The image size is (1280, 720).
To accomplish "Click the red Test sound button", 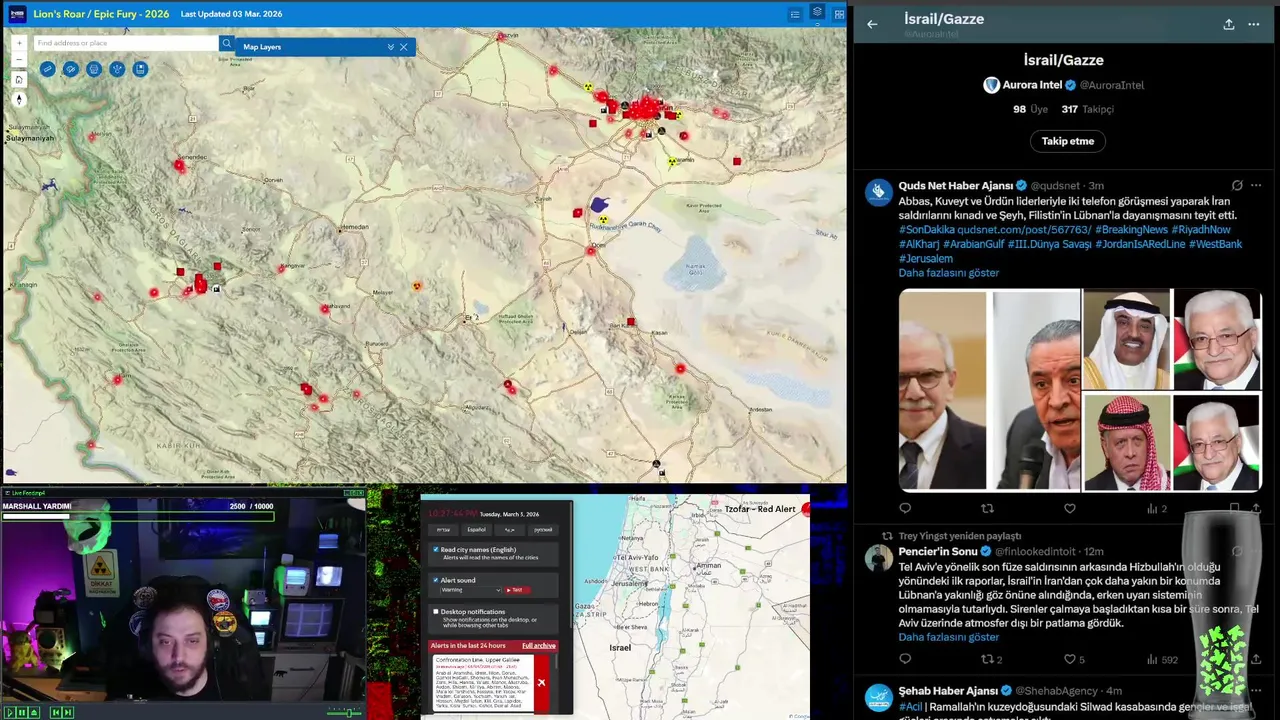I will (x=517, y=590).
